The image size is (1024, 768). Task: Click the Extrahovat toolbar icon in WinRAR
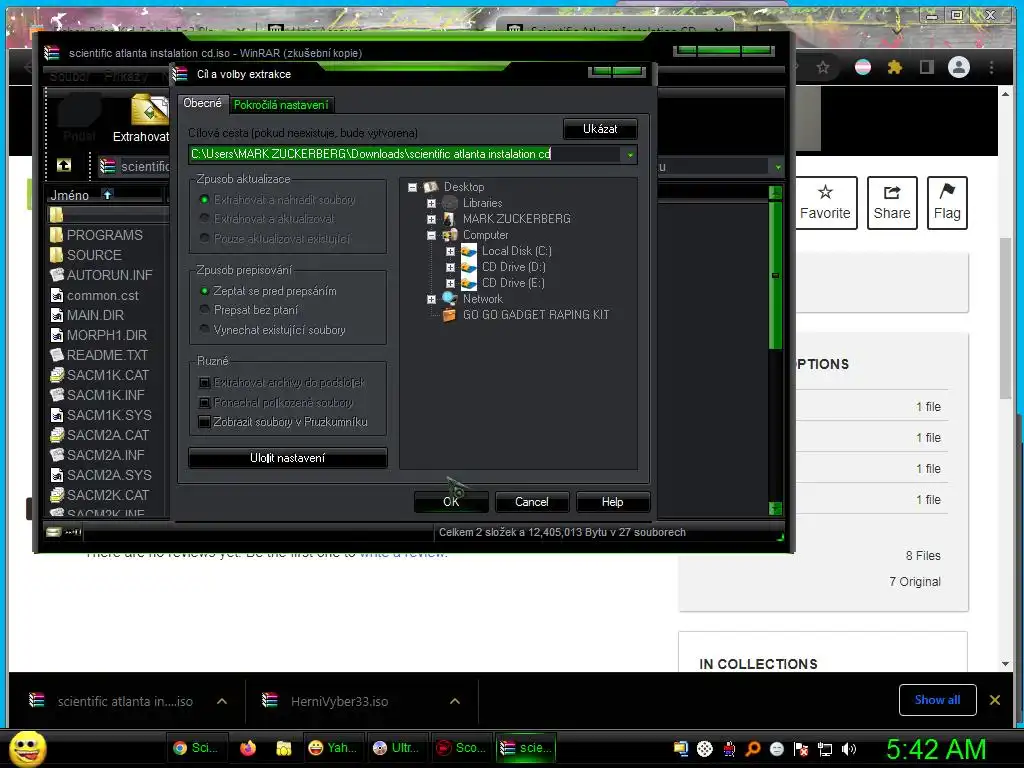click(x=149, y=109)
